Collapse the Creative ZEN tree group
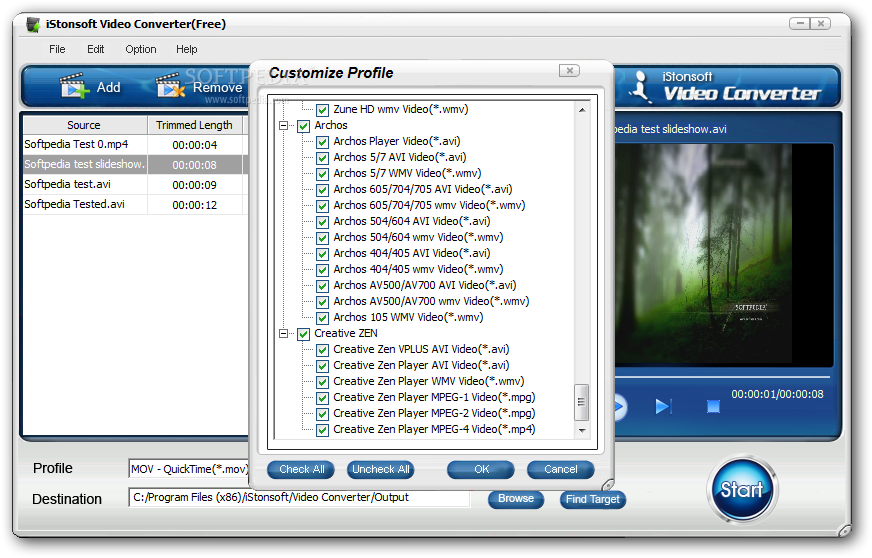Viewport: 872px width, 558px height. [284, 334]
